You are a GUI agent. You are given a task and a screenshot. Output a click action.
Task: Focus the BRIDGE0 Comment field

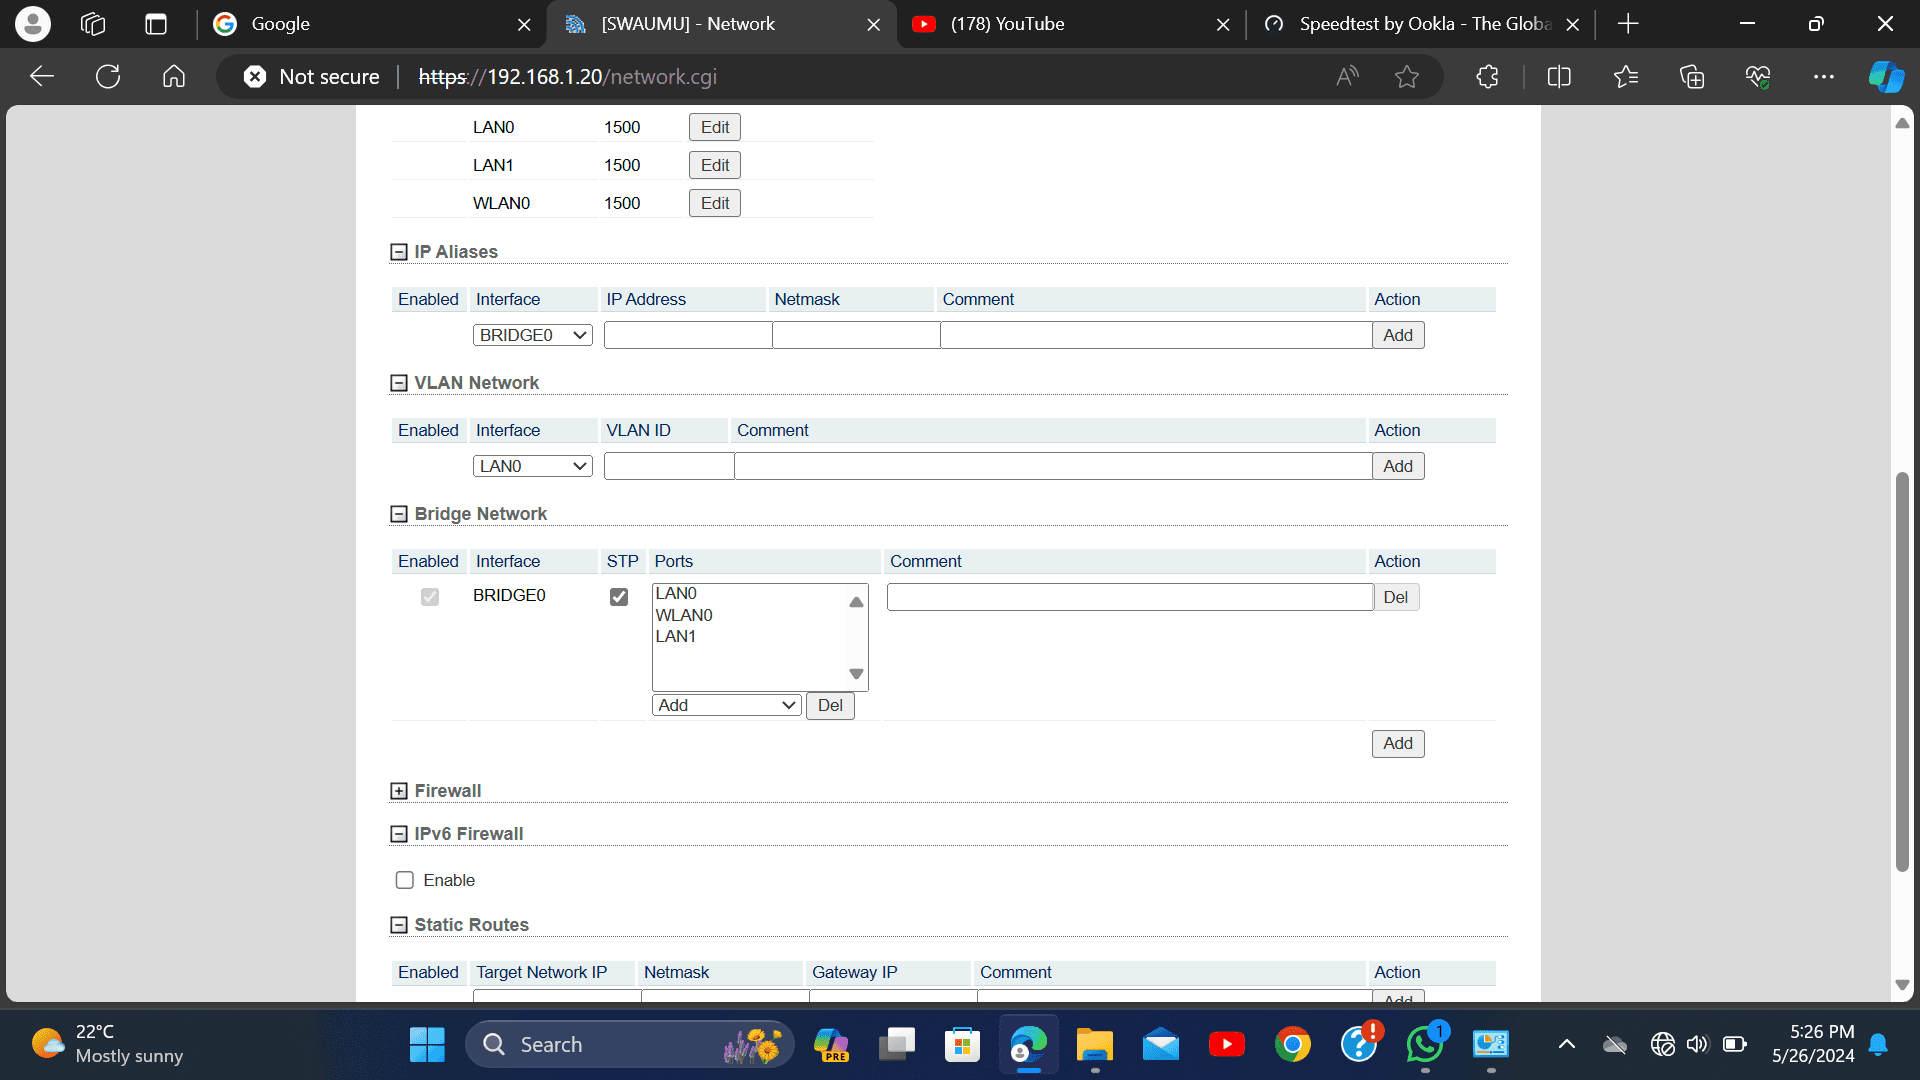1130,597
